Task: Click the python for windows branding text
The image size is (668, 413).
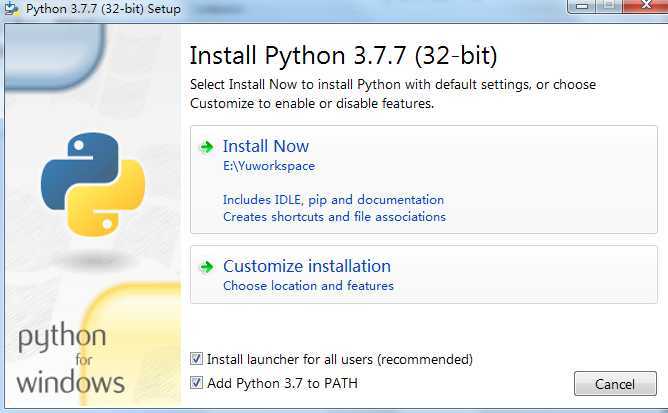Action: [x=70, y=358]
